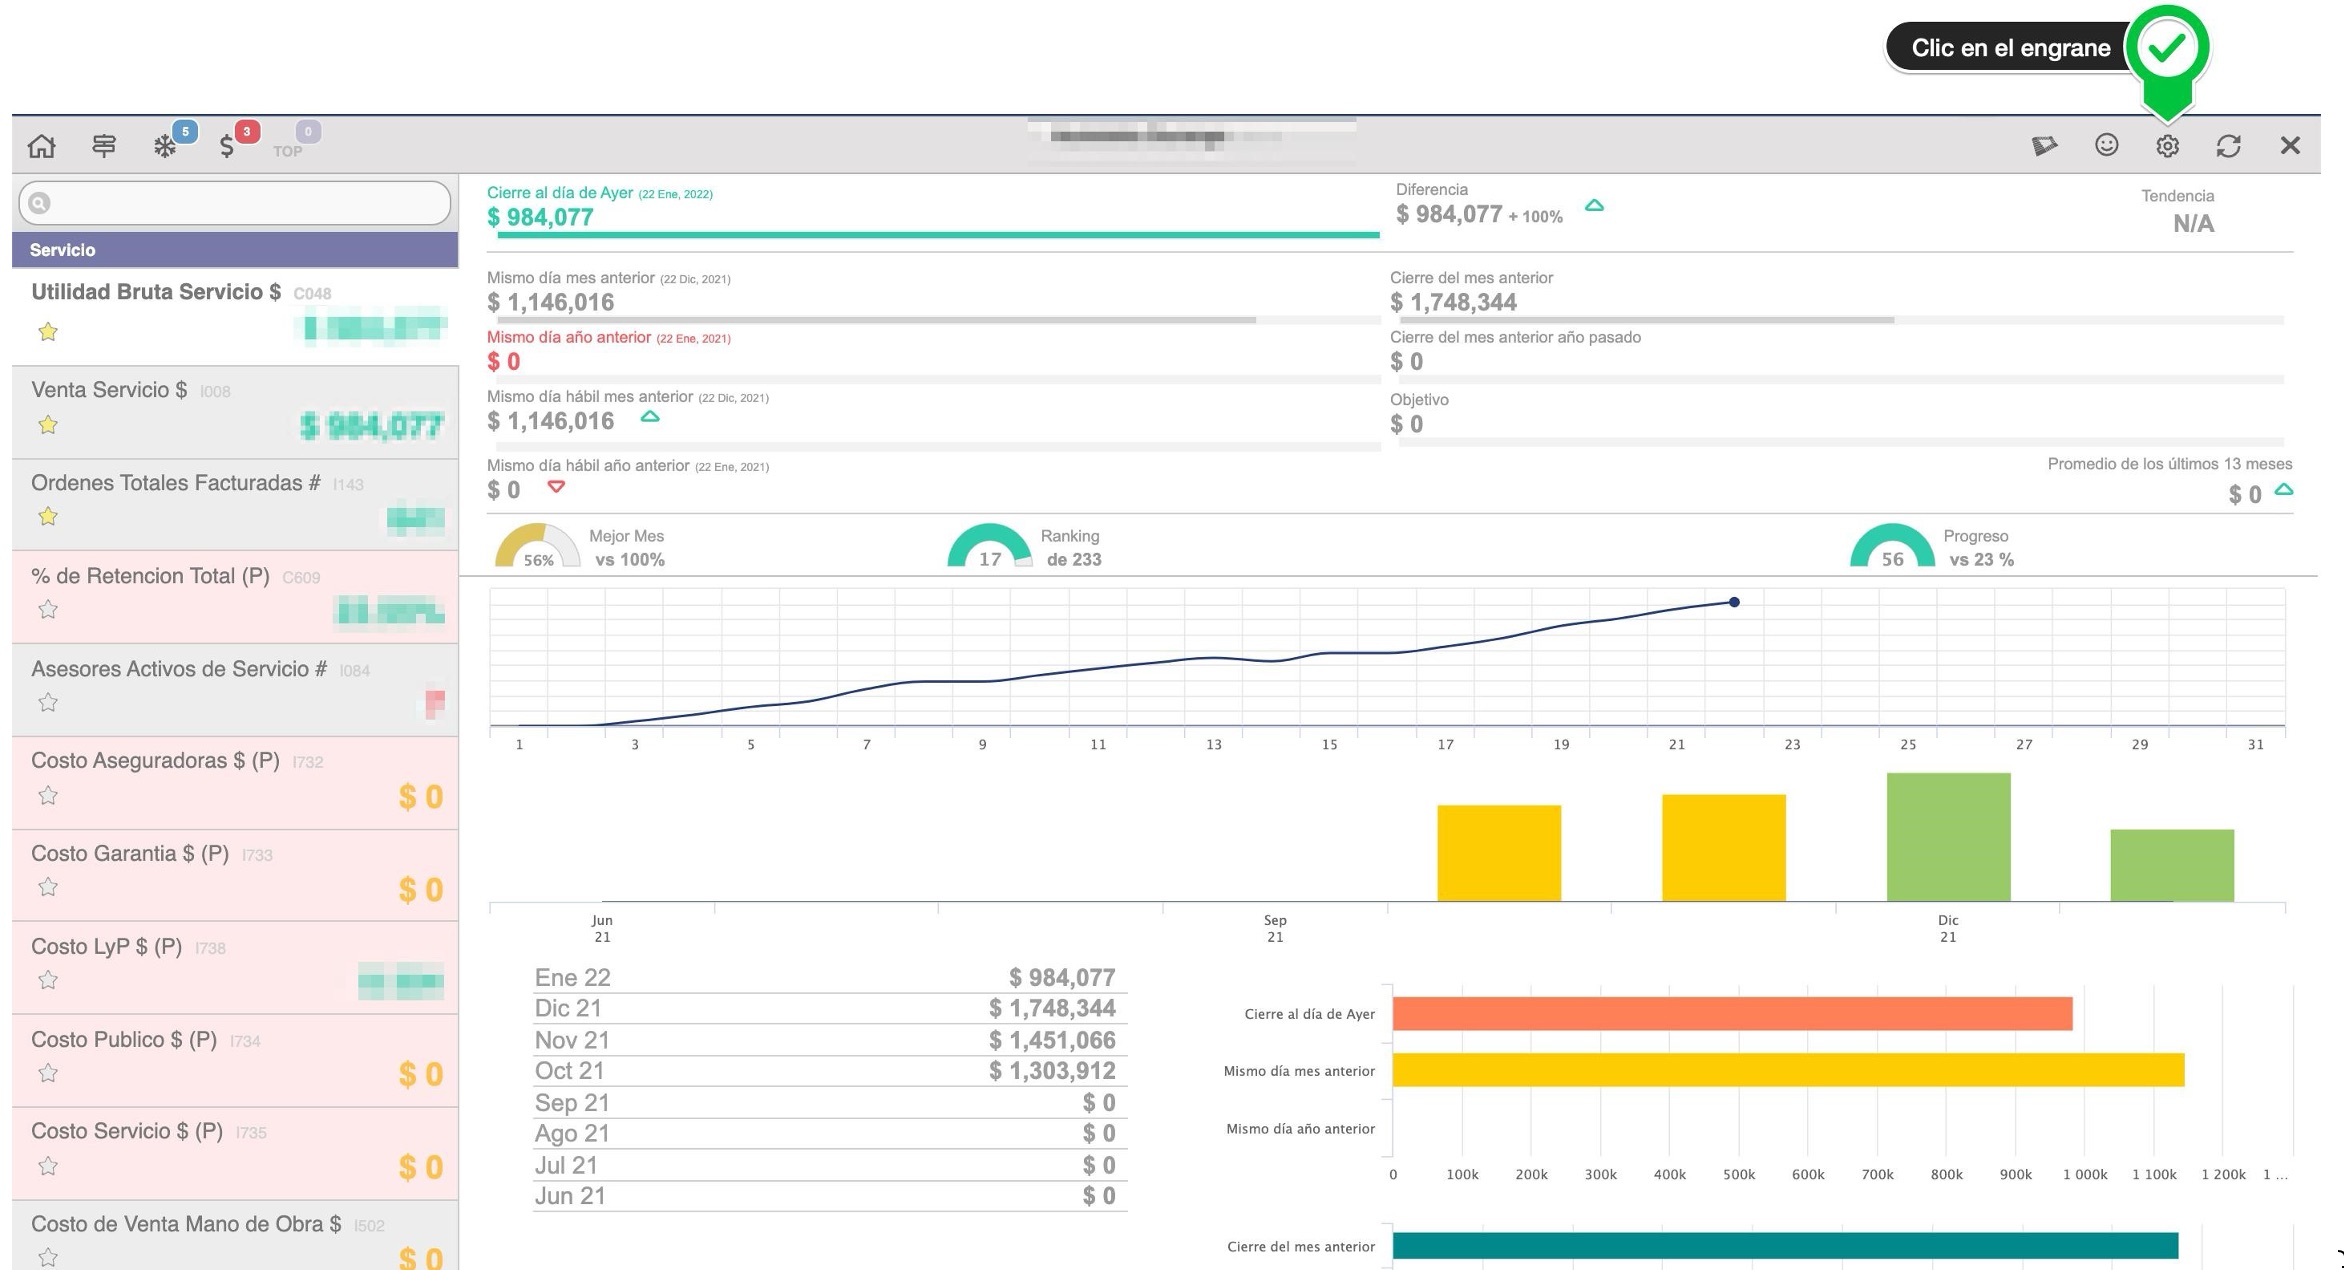Refresh the dashboard with the reload icon
2344x1270 pixels.
tap(2228, 146)
